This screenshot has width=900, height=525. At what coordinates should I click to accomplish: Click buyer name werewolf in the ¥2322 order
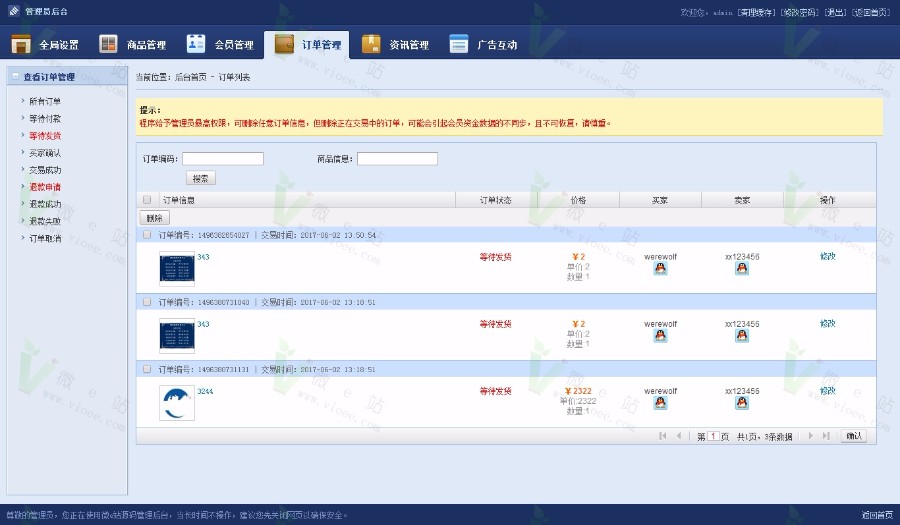(660, 391)
